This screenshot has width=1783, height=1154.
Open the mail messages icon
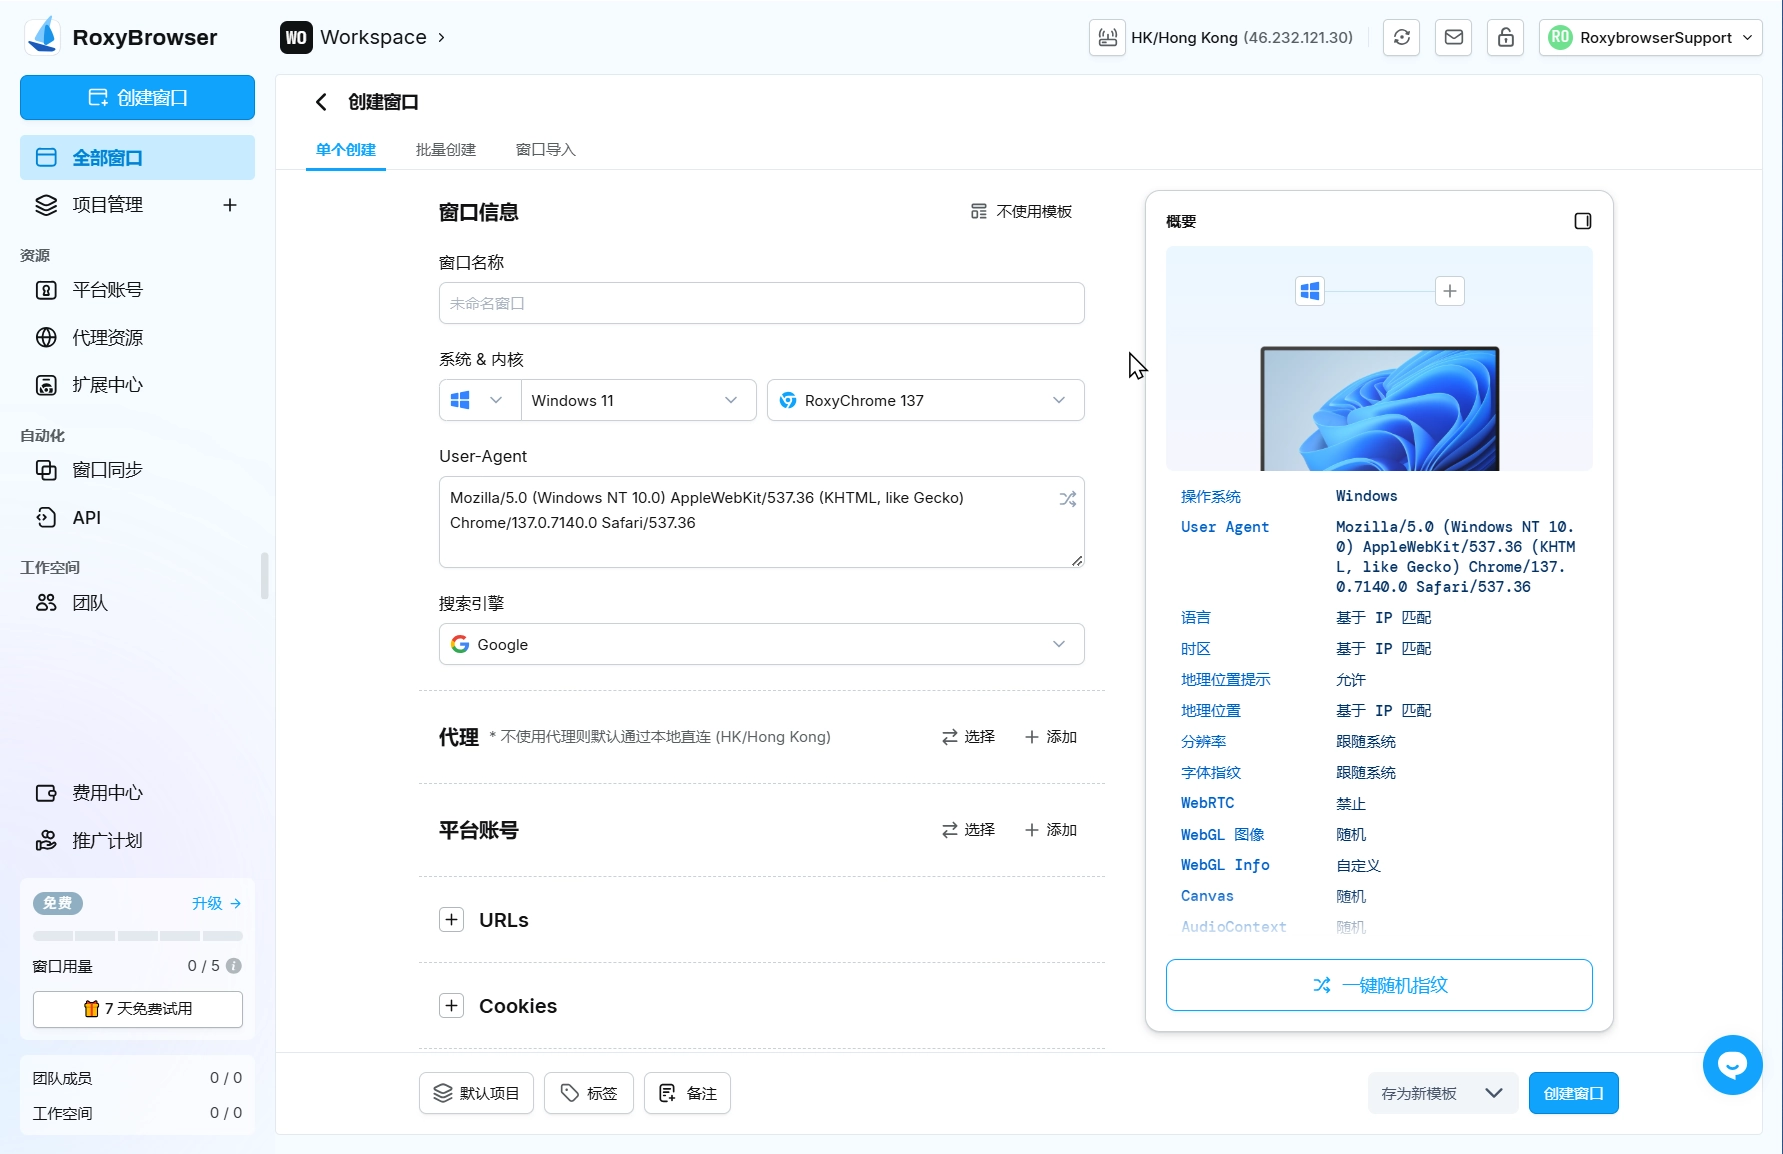[x=1453, y=38]
